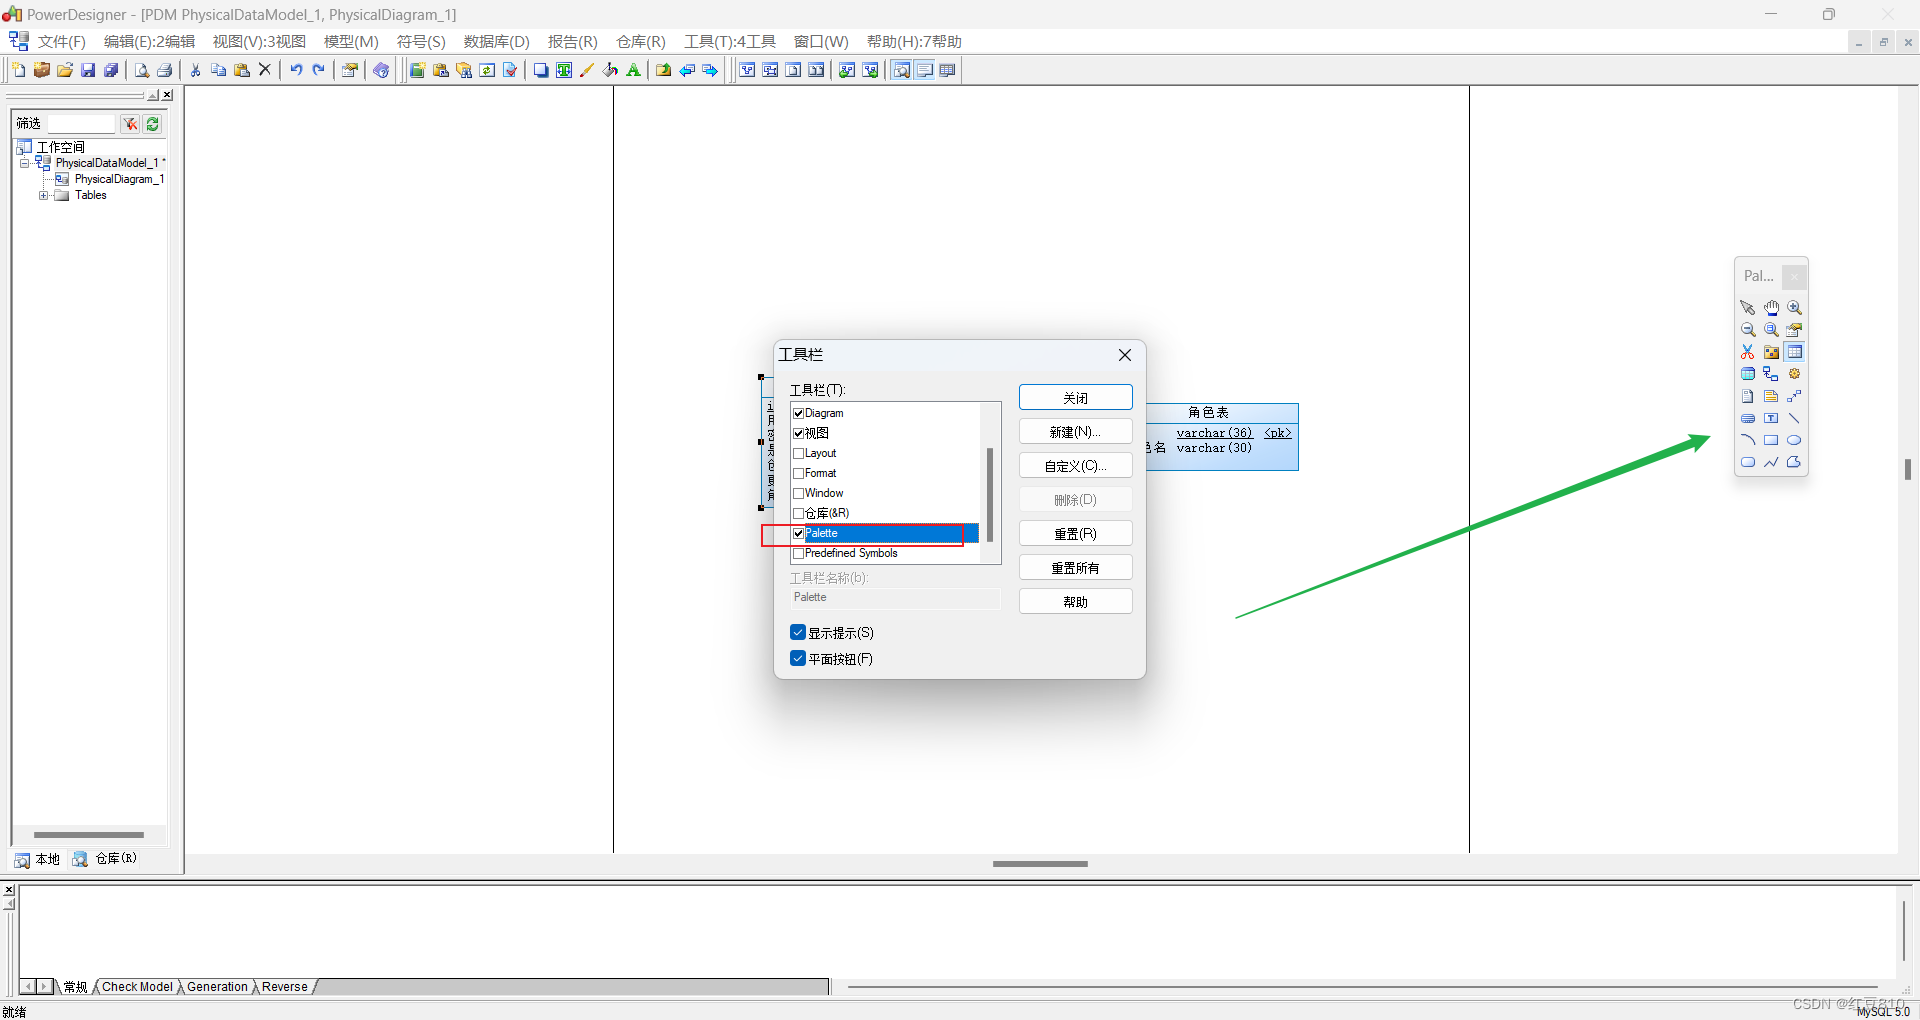The image size is (1920, 1020).
Task: Select the Reference link tool in Palette
Action: pyautogui.click(x=1771, y=374)
